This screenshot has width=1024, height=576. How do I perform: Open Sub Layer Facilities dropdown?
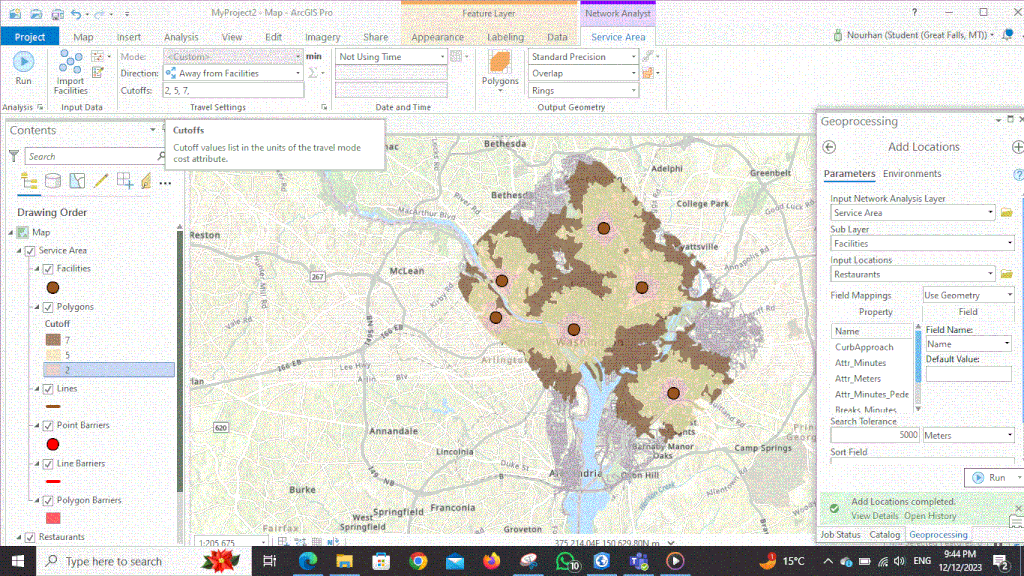pyautogui.click(x=922, y=244)
